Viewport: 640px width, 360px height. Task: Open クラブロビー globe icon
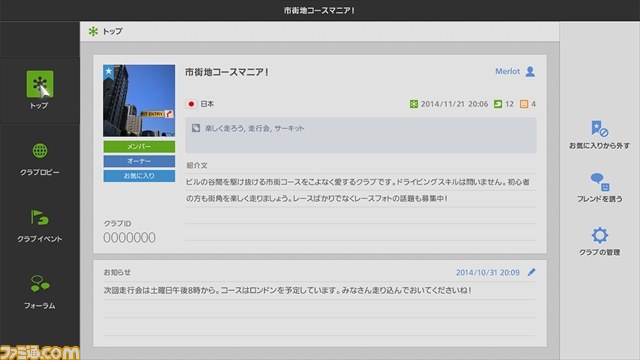tap(40, 151)
